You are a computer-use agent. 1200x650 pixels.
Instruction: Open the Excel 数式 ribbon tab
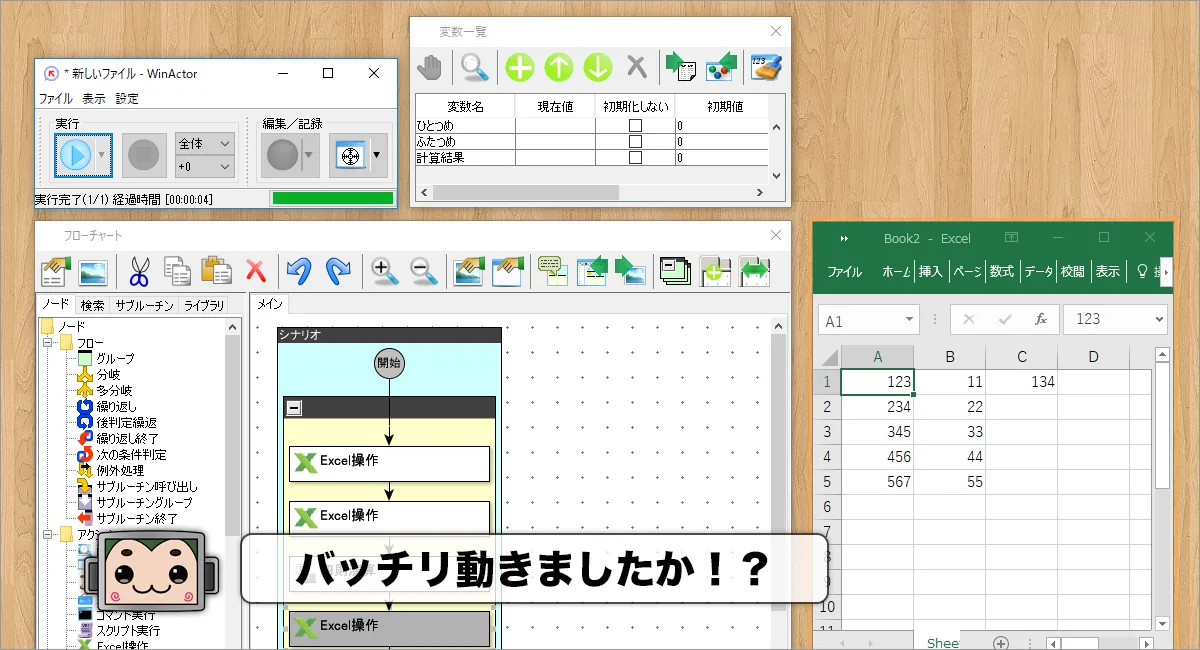[1002, 271]
